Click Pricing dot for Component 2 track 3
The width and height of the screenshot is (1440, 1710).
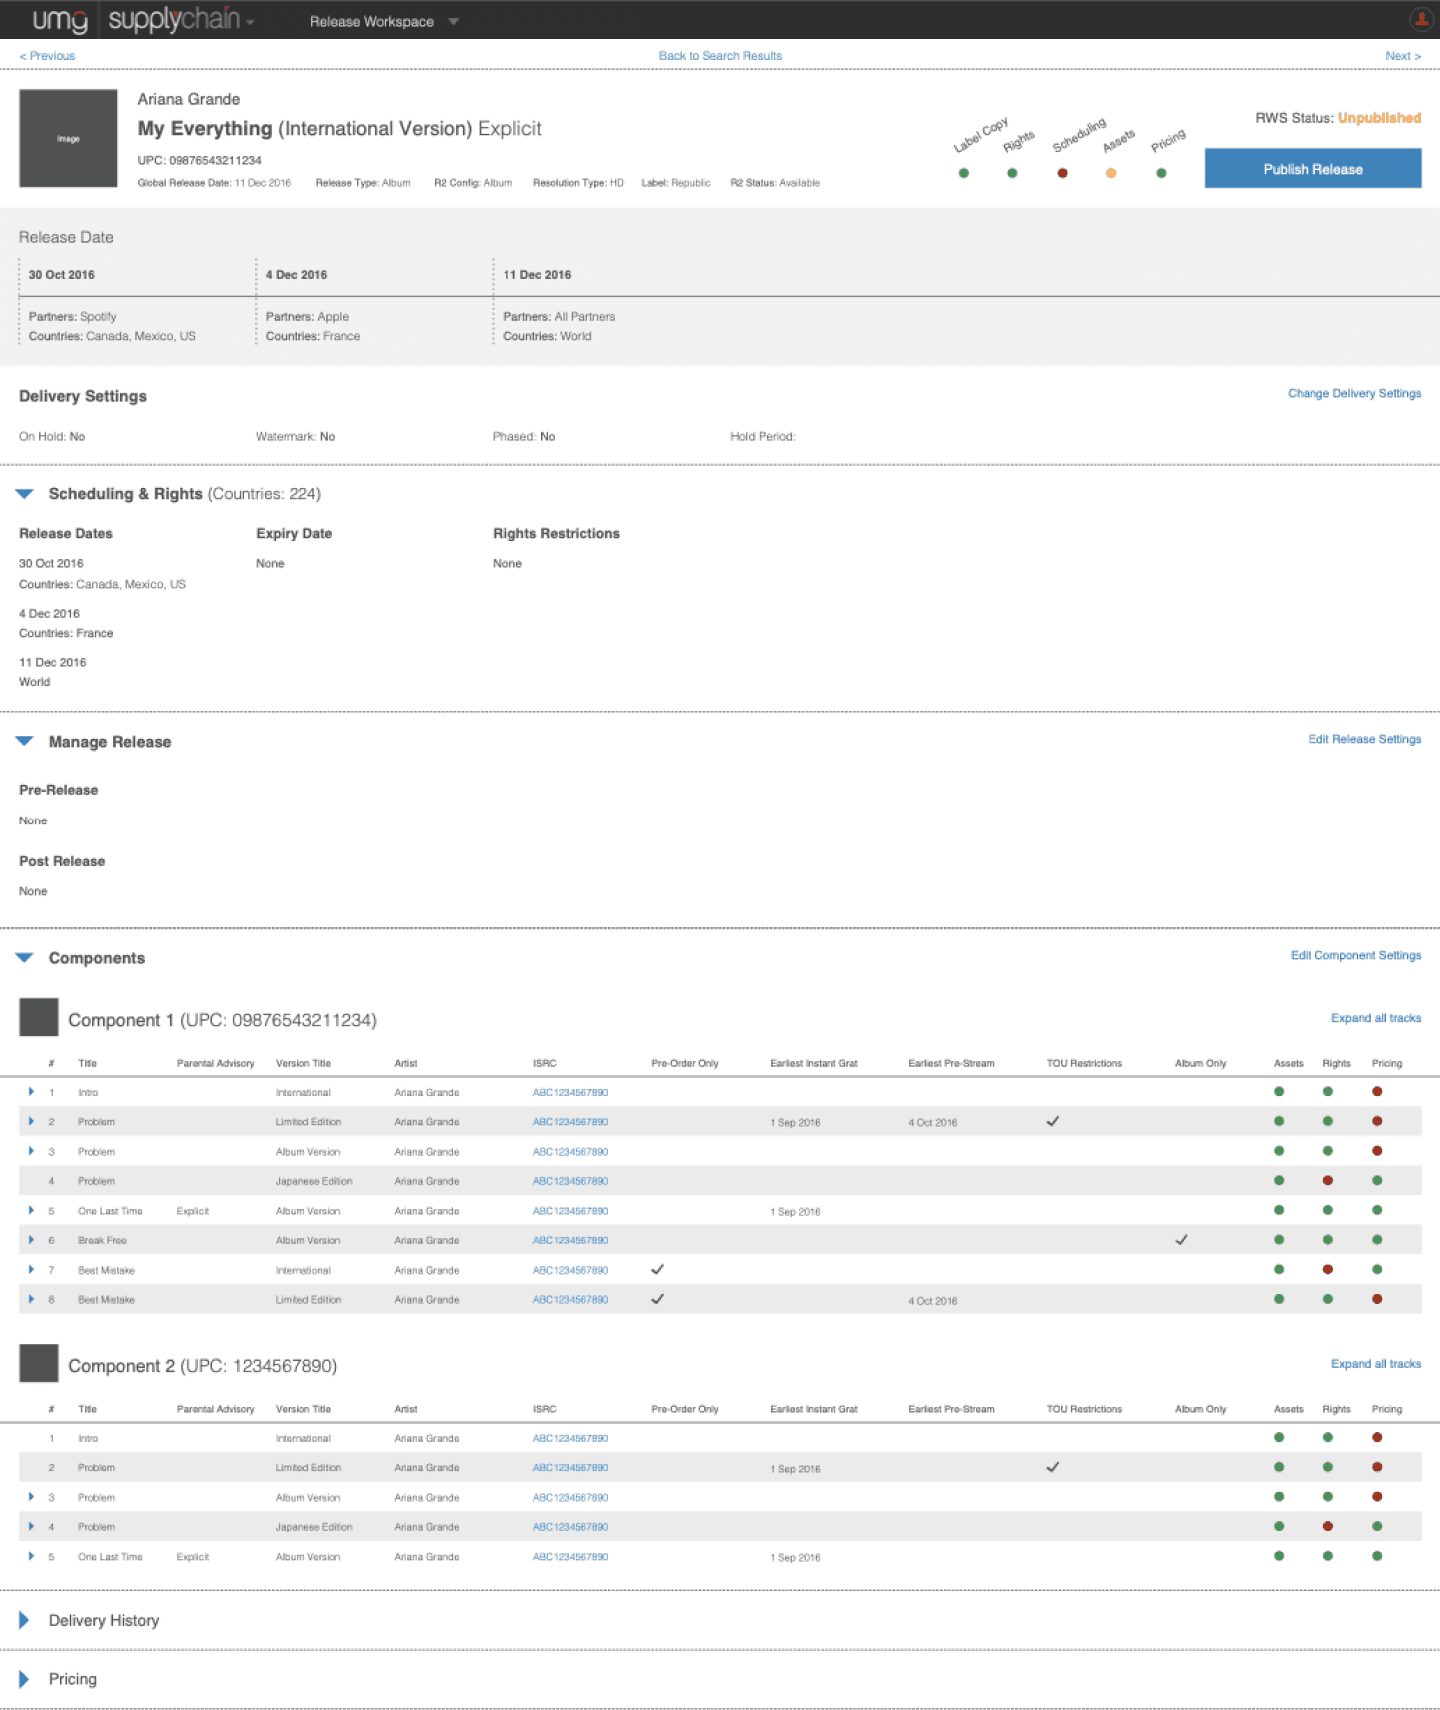[1377, 1497]
